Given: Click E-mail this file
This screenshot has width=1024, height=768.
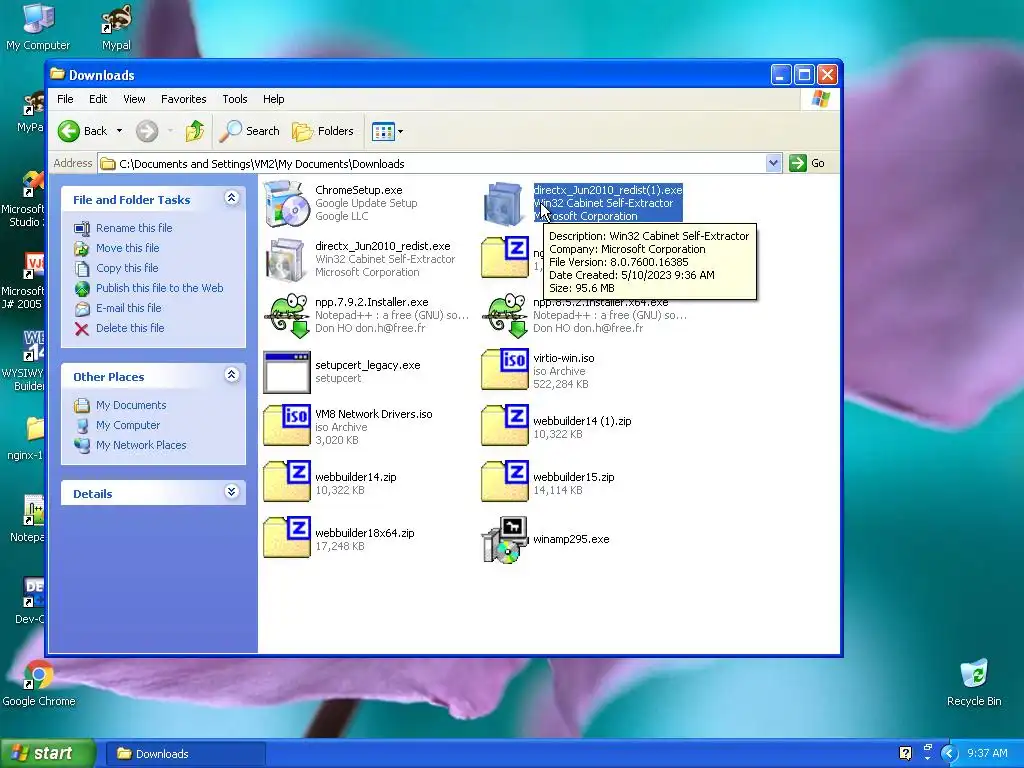Looking at the screenshot, I should coord(129,308).
